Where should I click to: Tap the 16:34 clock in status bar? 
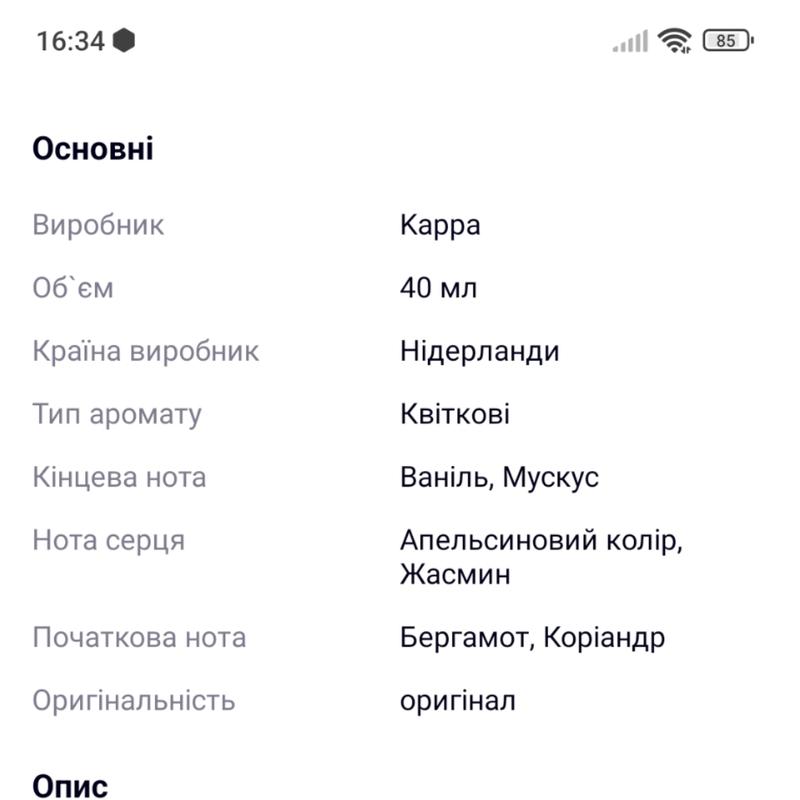coord(70,41)
